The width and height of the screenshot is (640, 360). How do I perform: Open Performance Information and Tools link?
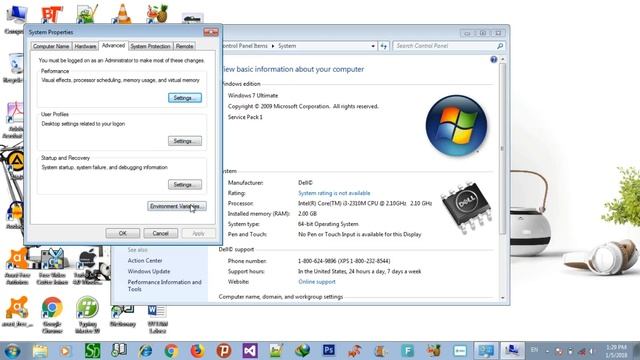(x=164, y=285)
